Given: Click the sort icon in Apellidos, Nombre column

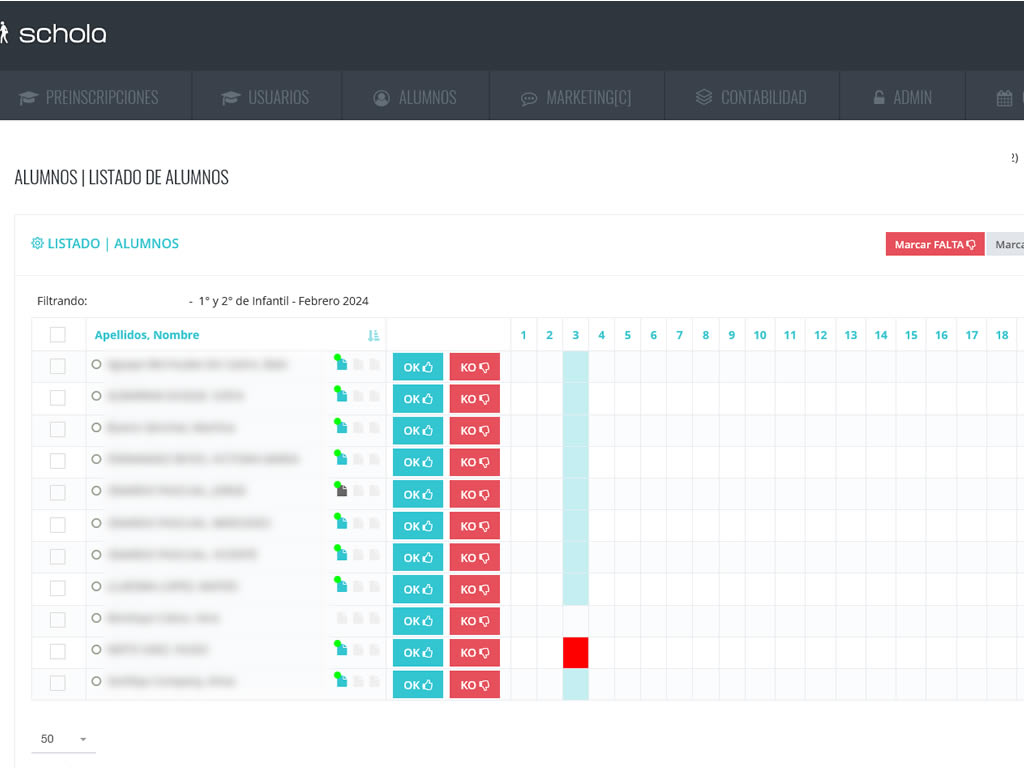Looking at the screenshot, I should (x=373, y=336).
